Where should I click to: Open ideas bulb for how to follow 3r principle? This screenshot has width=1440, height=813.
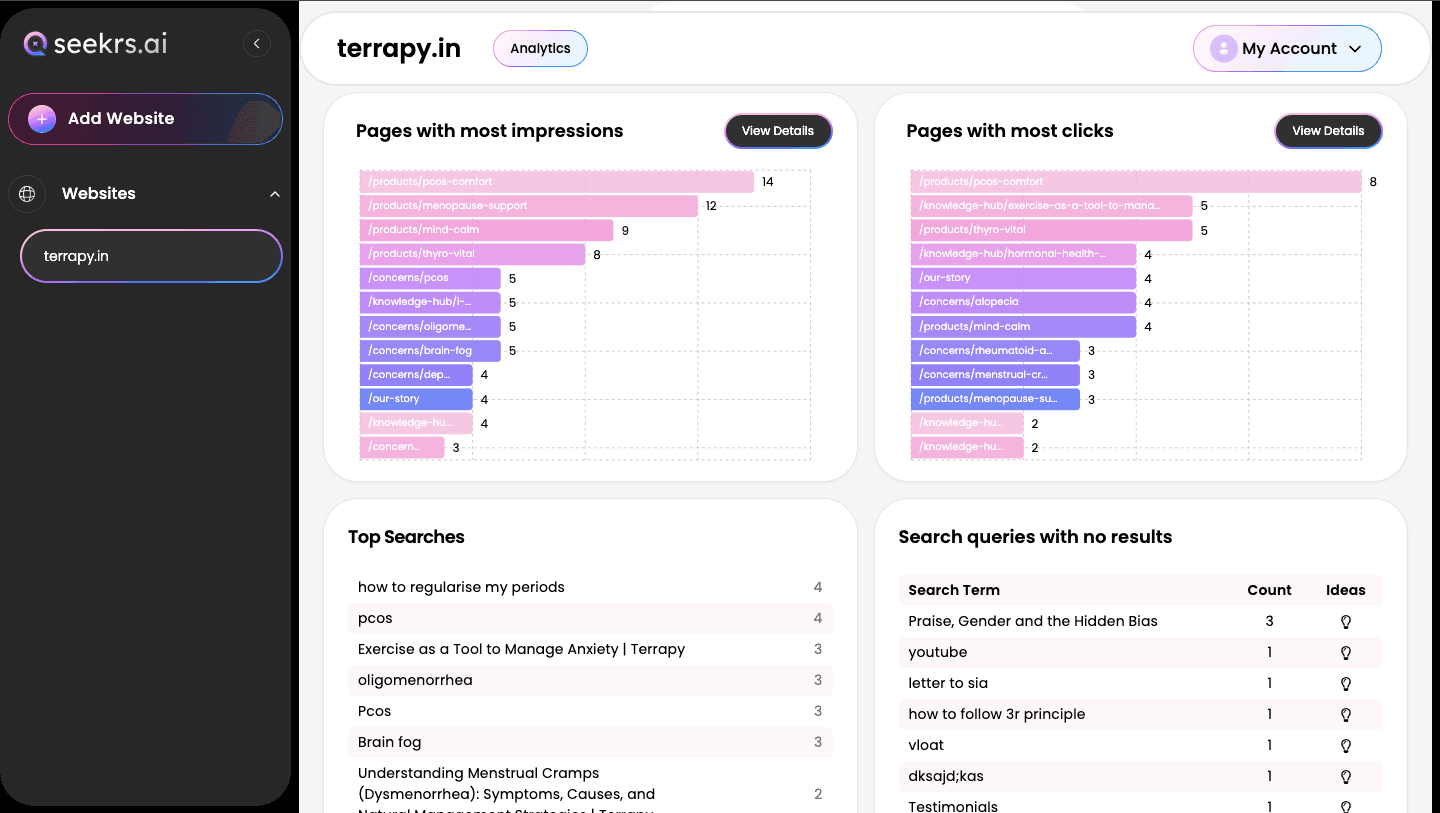(x=1346, y=715)
